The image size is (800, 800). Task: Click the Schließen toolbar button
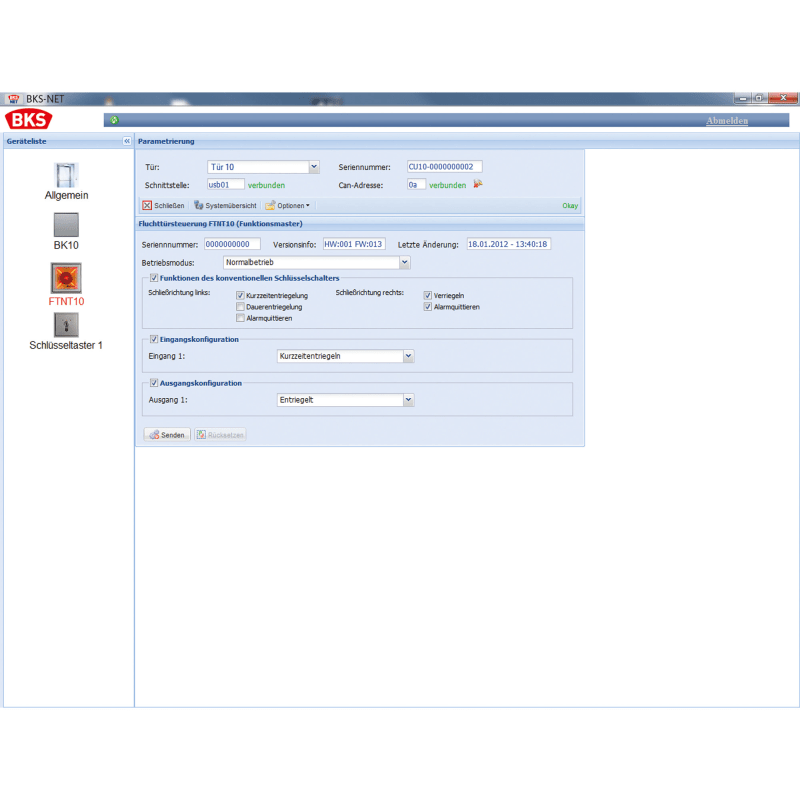tap(164, 205)
